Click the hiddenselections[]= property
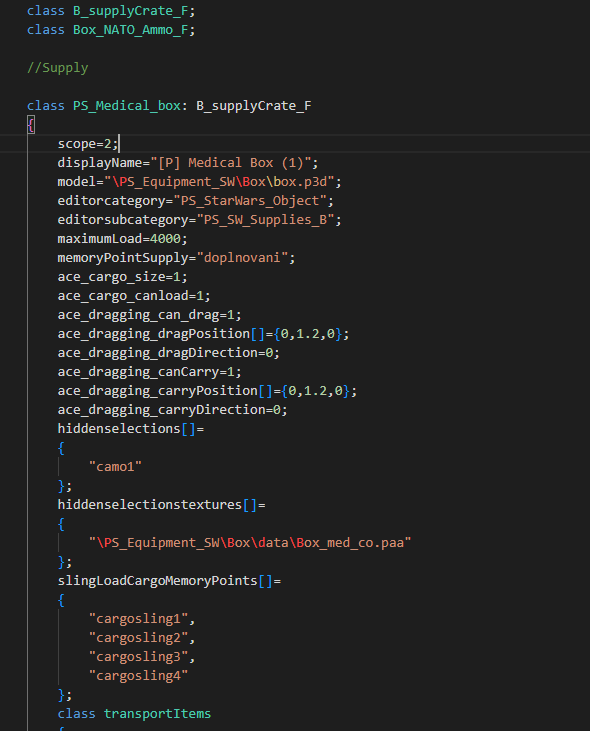The image size is (590, 731). coord(130,428)
